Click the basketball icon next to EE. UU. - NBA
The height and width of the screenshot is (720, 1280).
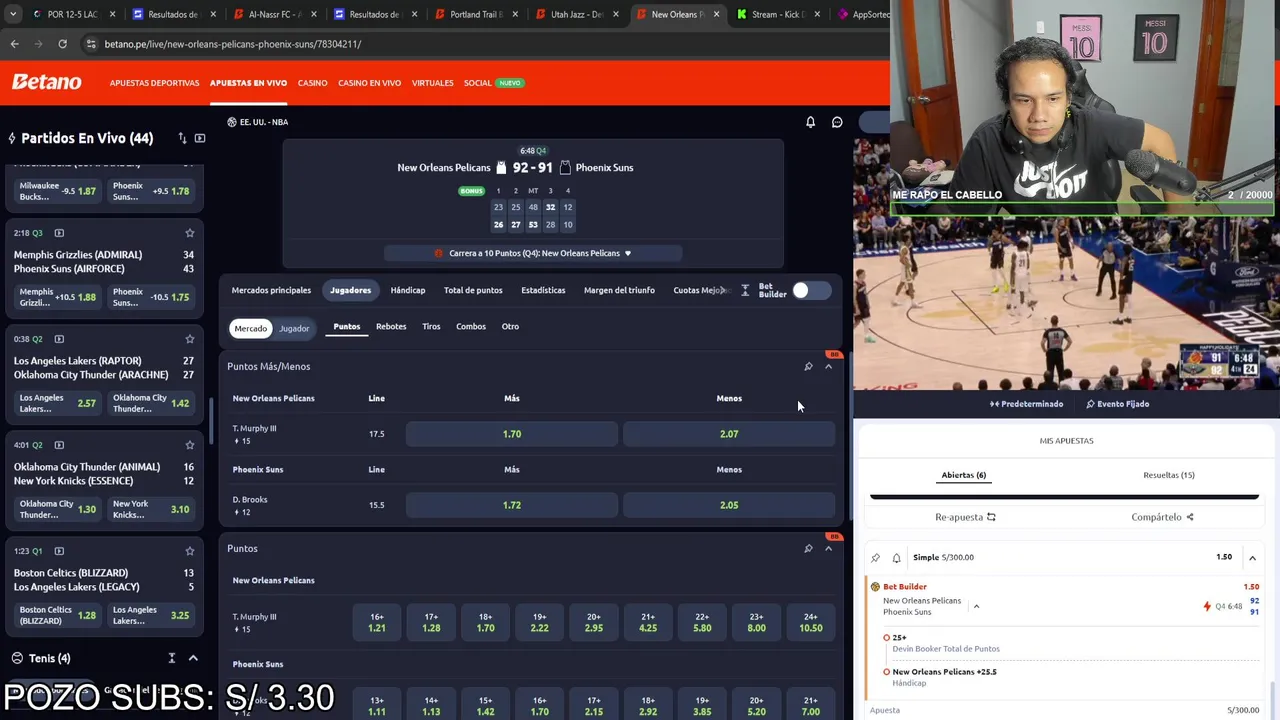[x=232, y=122]
